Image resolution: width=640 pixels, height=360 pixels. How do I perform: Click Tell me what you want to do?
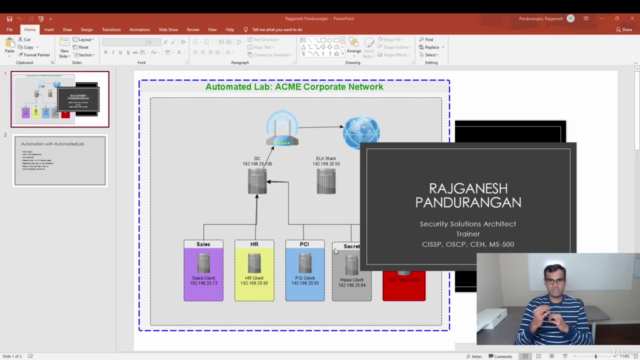[273, 30]
